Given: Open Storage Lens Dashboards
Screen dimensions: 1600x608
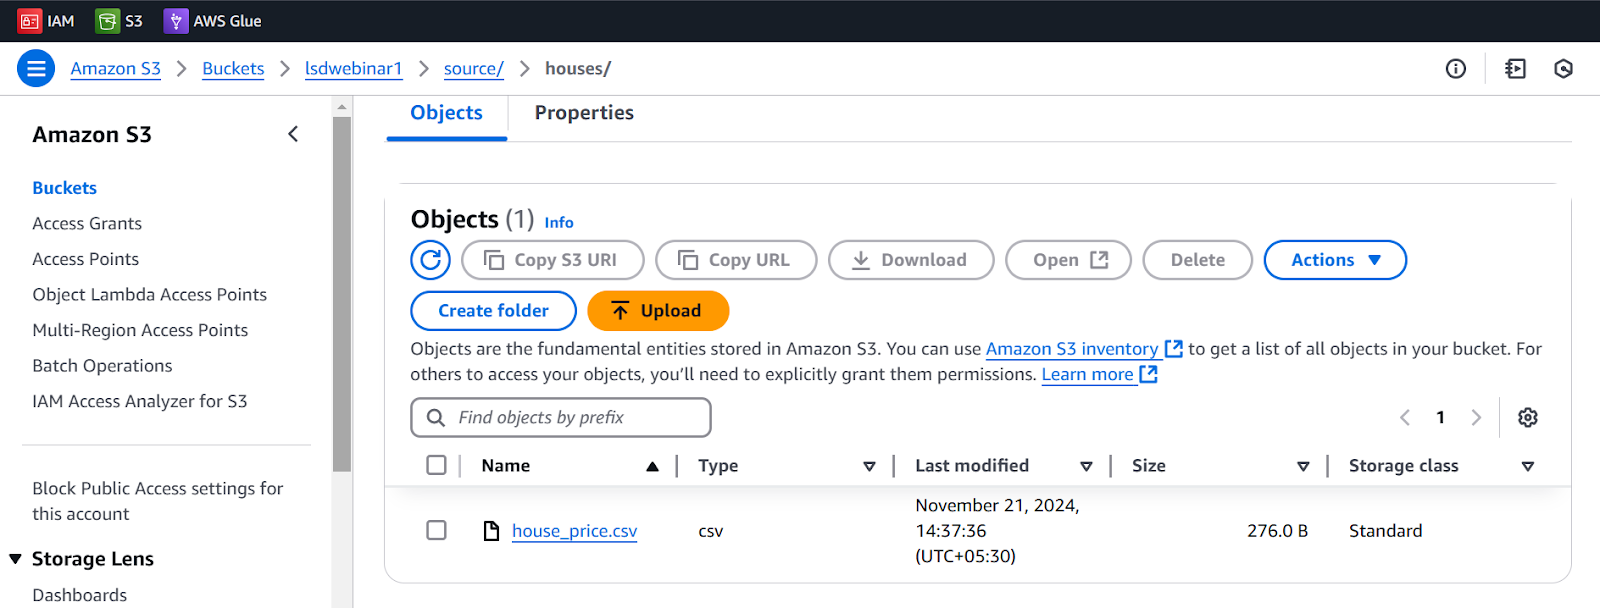Looking at the screenshot, I should pyautogui.click(x=80, y=595).
